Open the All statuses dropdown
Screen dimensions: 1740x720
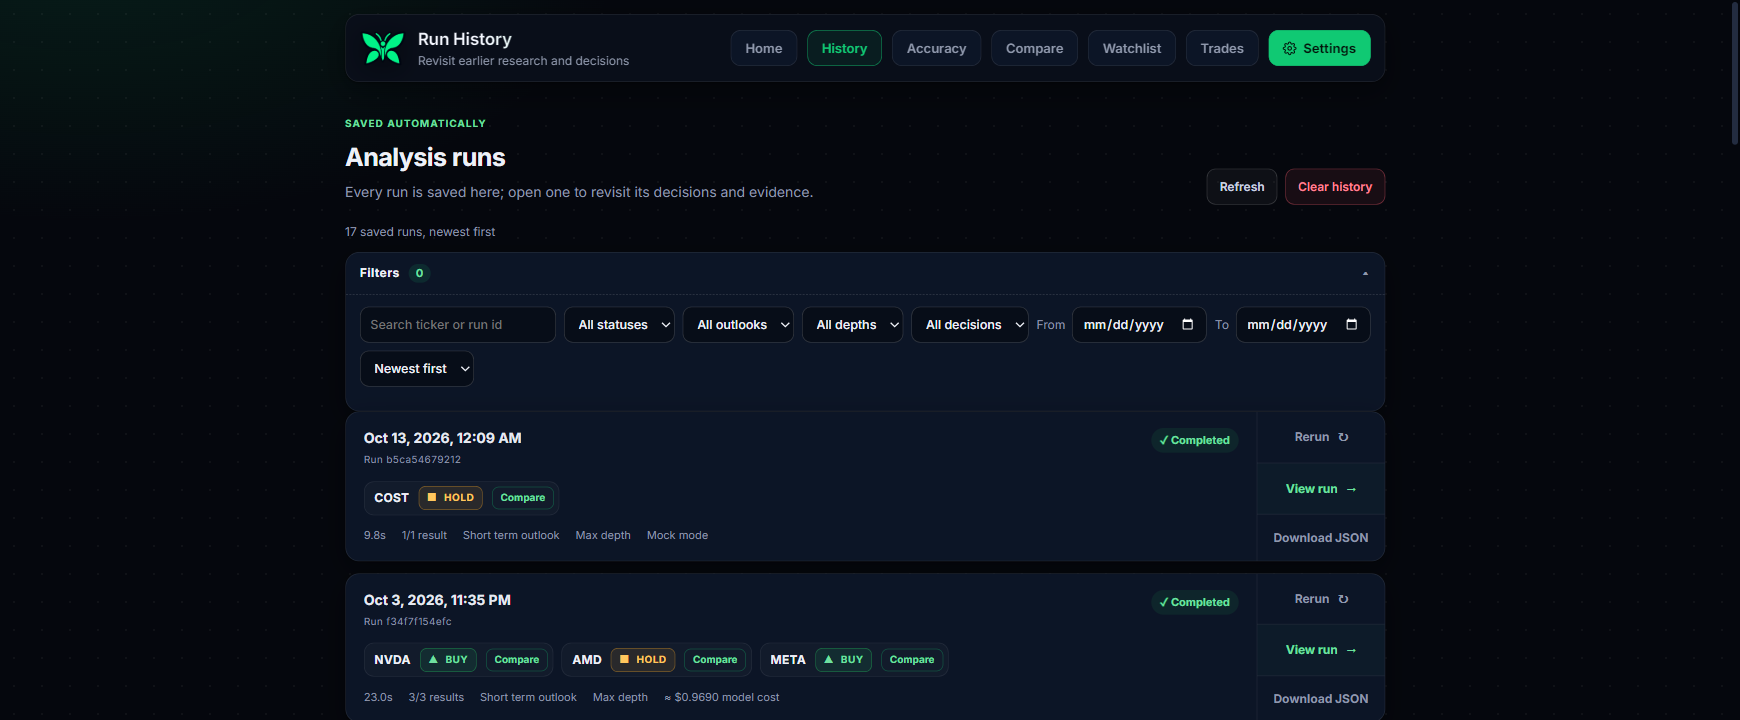[x=619, y=325]
